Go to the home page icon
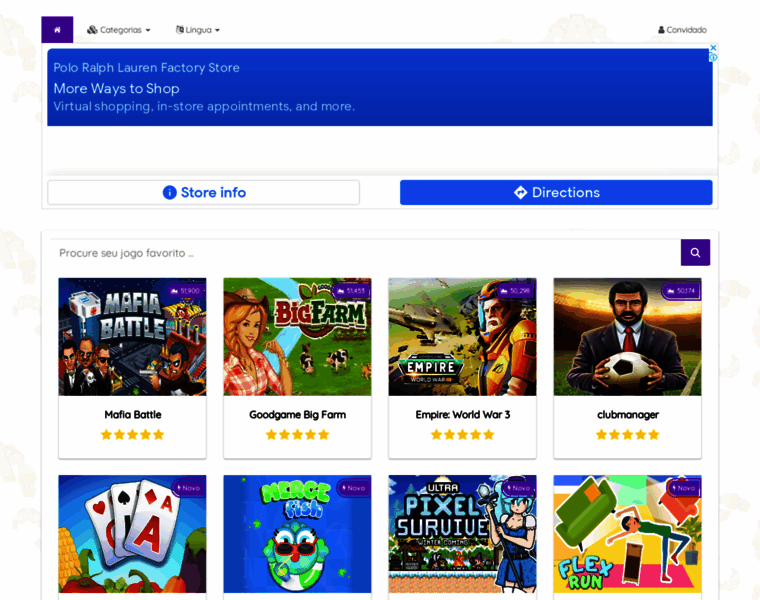This screenshot has height=600, width=760. [57, 30]
